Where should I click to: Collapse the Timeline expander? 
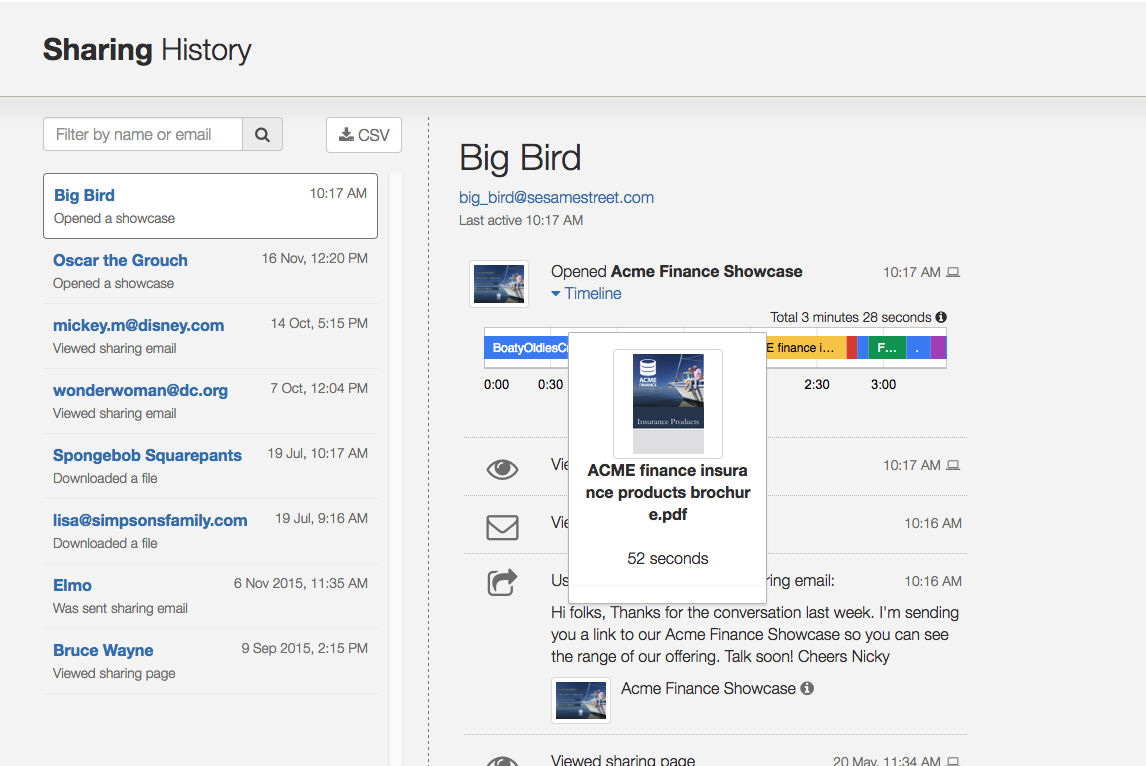coord(587,294)
